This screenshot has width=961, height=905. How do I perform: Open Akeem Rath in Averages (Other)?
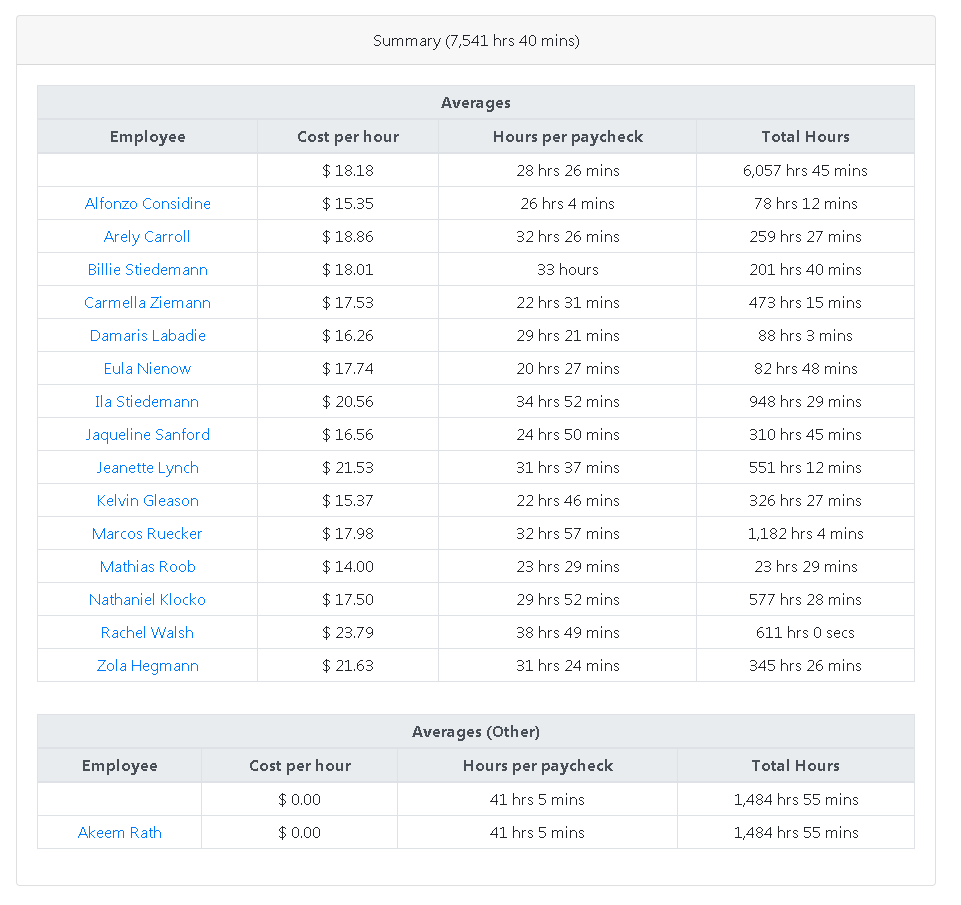tap(119, 833)
